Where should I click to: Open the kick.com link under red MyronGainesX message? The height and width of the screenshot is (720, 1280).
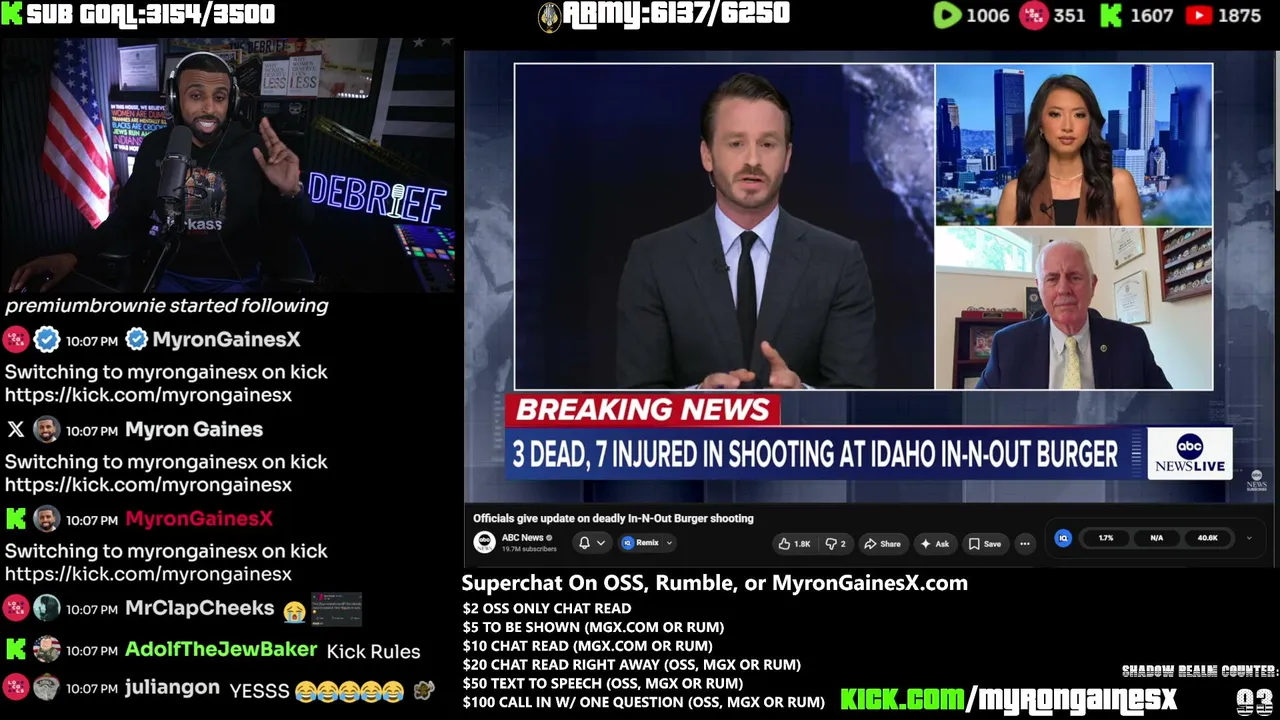tap(148, 574)
